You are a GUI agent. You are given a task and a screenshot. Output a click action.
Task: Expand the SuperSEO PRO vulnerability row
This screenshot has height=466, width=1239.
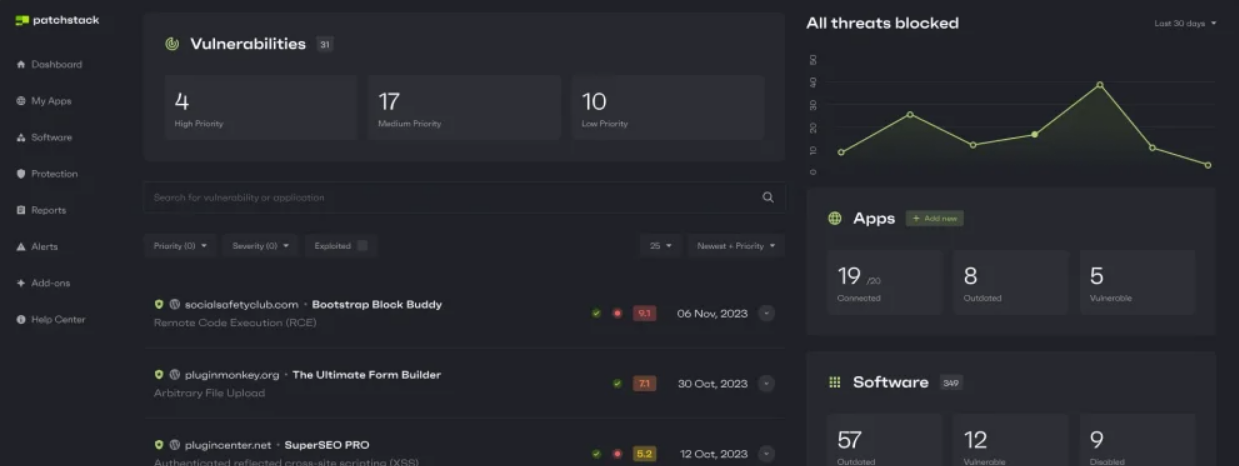[x=766, y=454]
